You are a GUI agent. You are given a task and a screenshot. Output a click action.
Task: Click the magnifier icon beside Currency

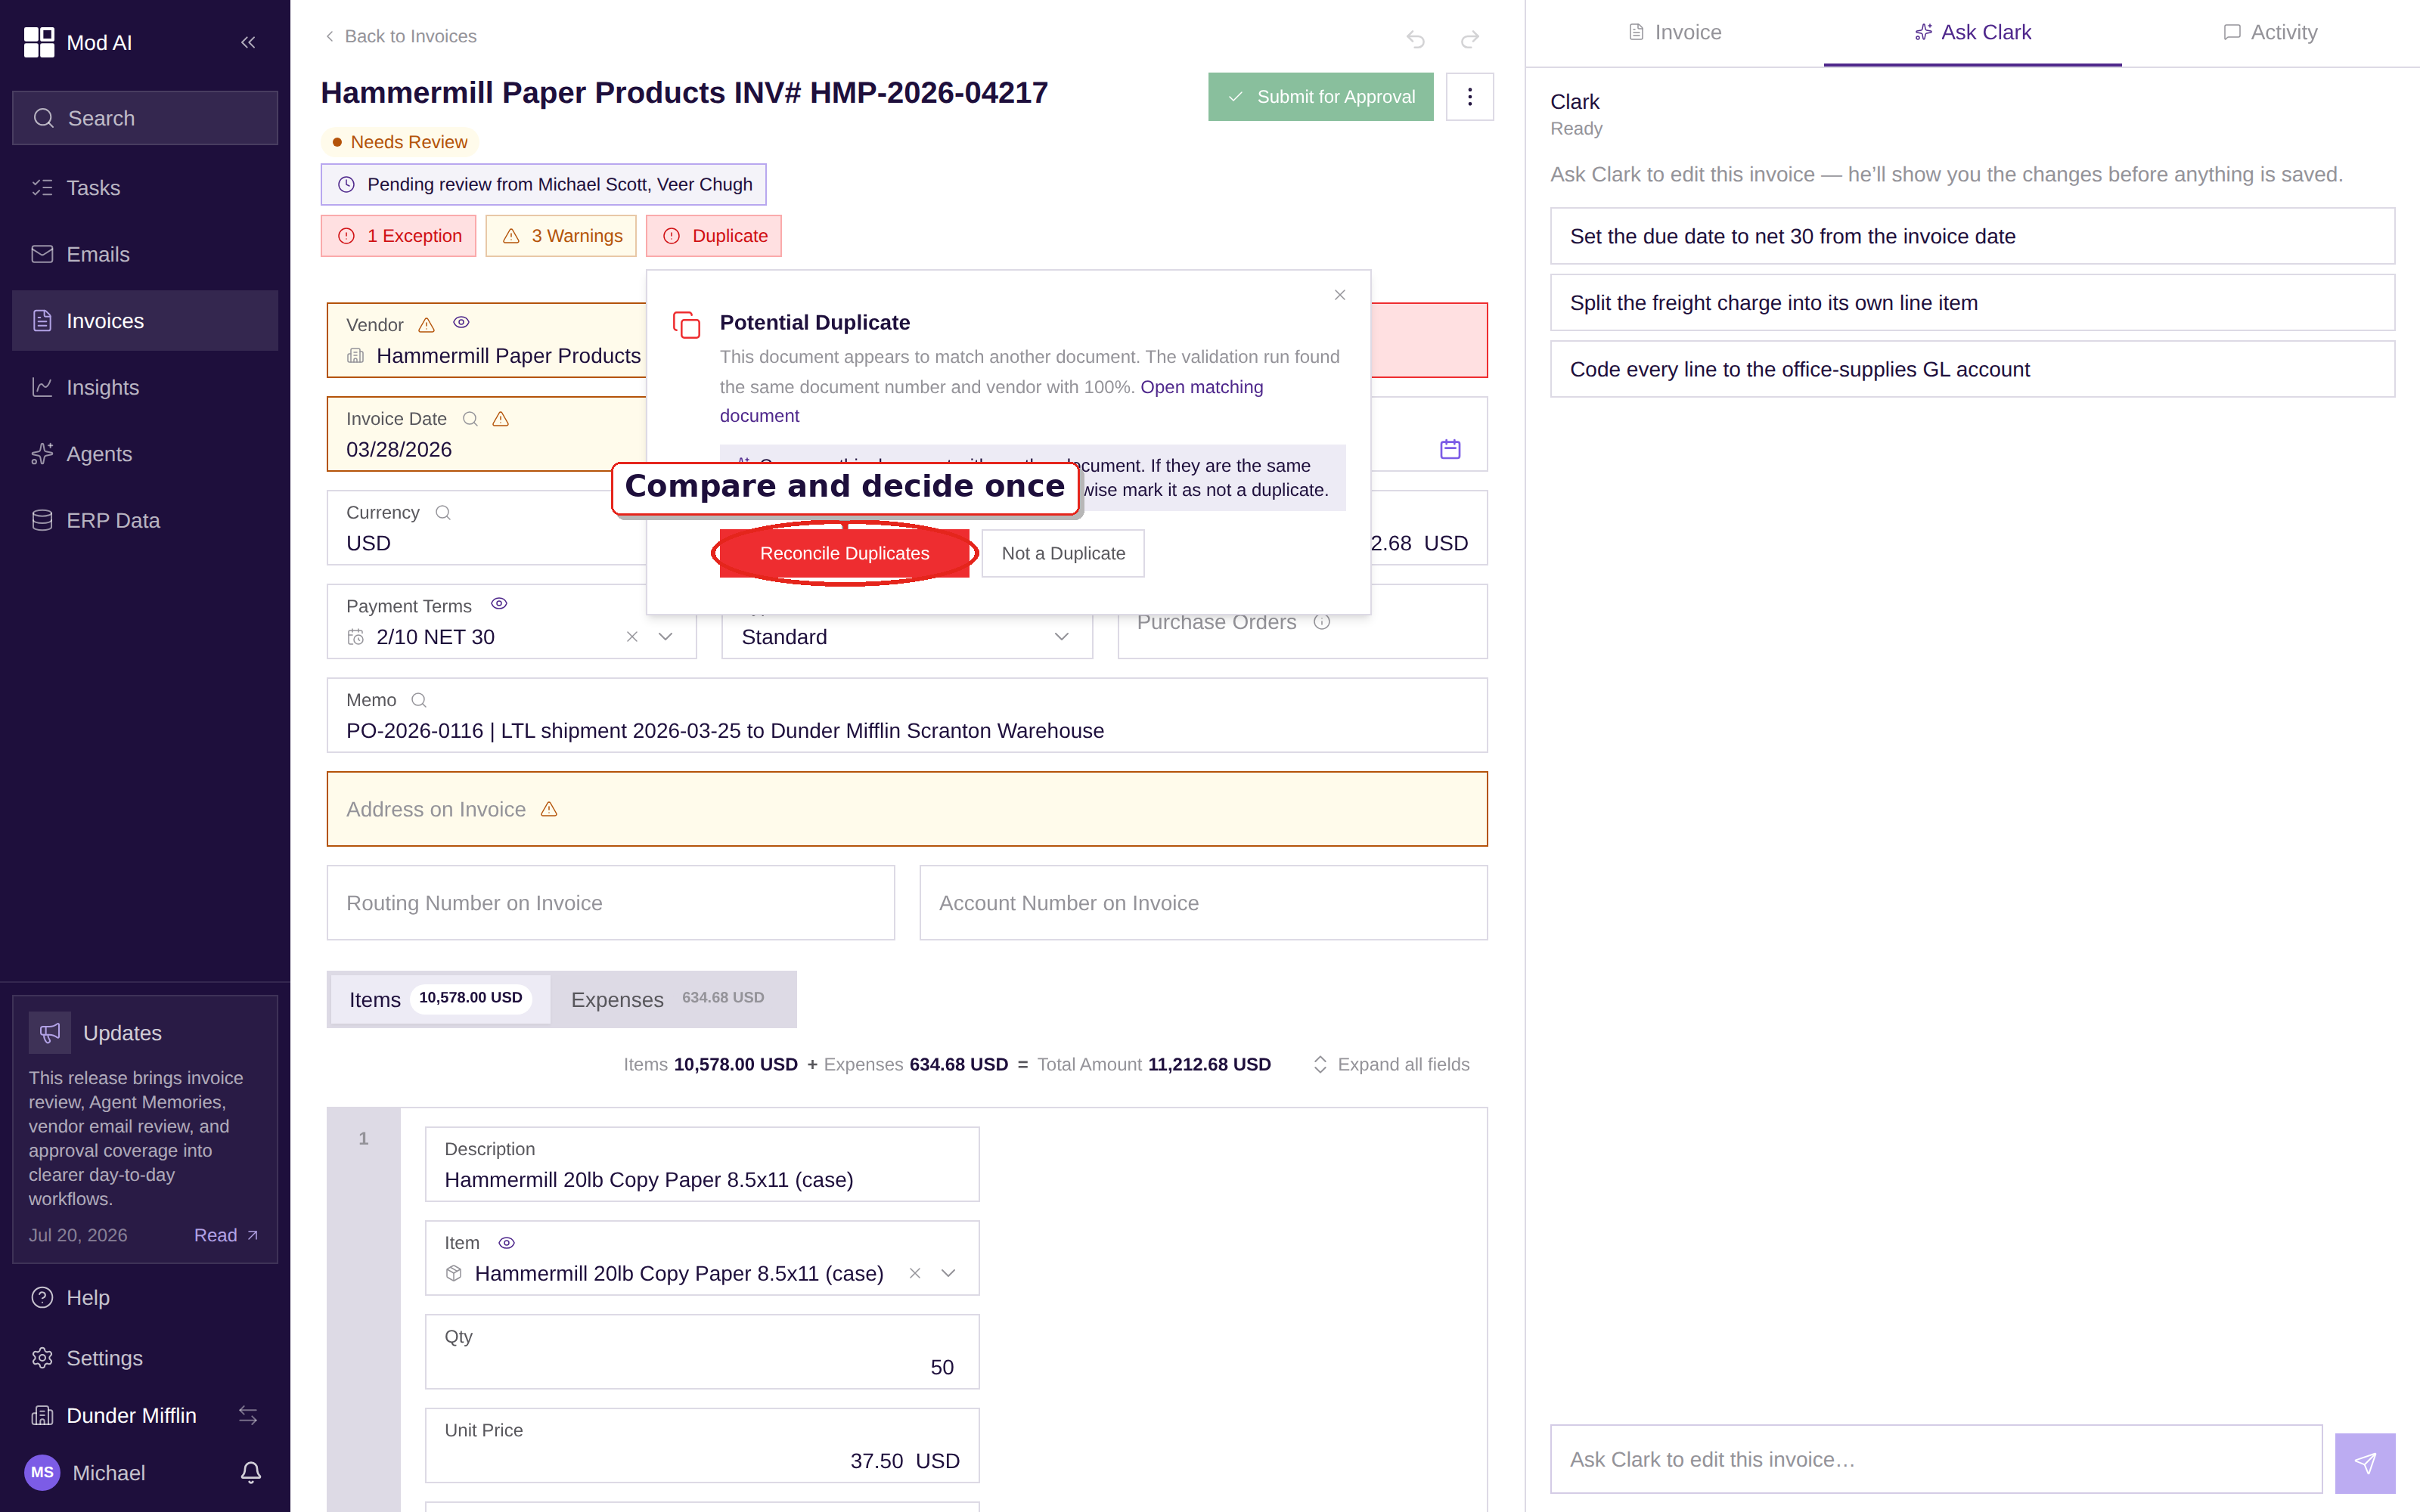click(x=443, y=513)
